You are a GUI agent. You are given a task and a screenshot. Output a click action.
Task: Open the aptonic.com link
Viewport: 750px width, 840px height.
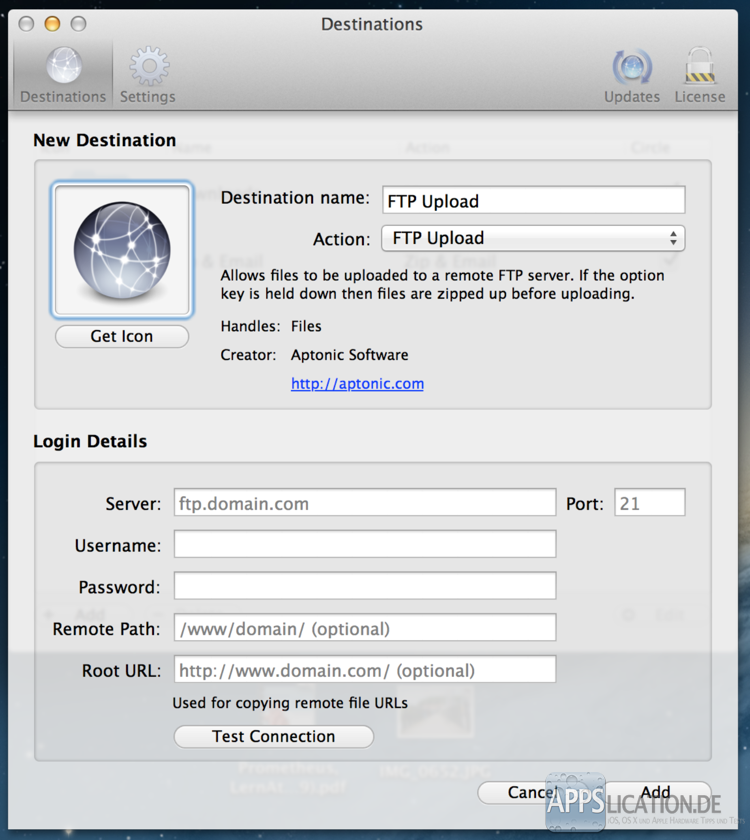tap(357, 384)
